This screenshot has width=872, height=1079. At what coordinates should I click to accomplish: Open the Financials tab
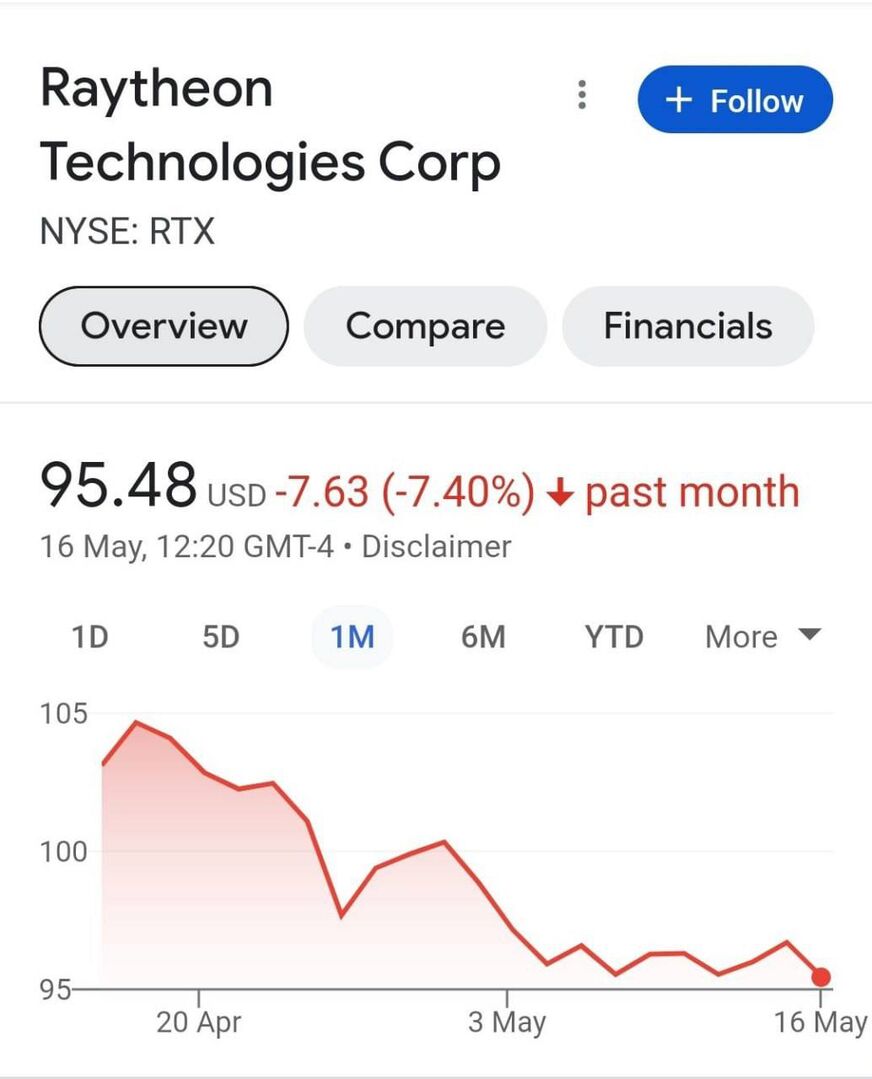(x=688, y=326)
